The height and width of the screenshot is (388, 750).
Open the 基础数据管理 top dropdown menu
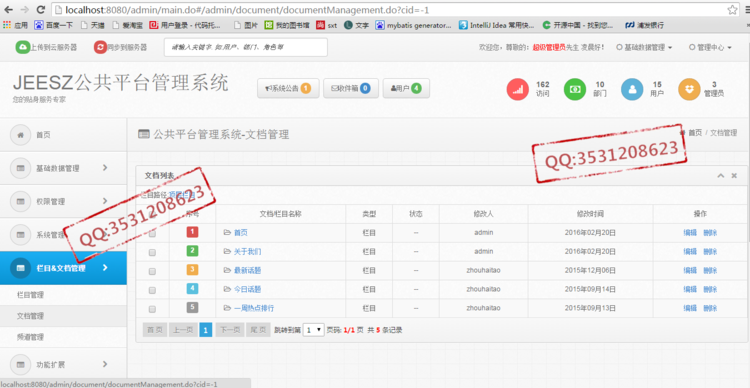(644, 47)
